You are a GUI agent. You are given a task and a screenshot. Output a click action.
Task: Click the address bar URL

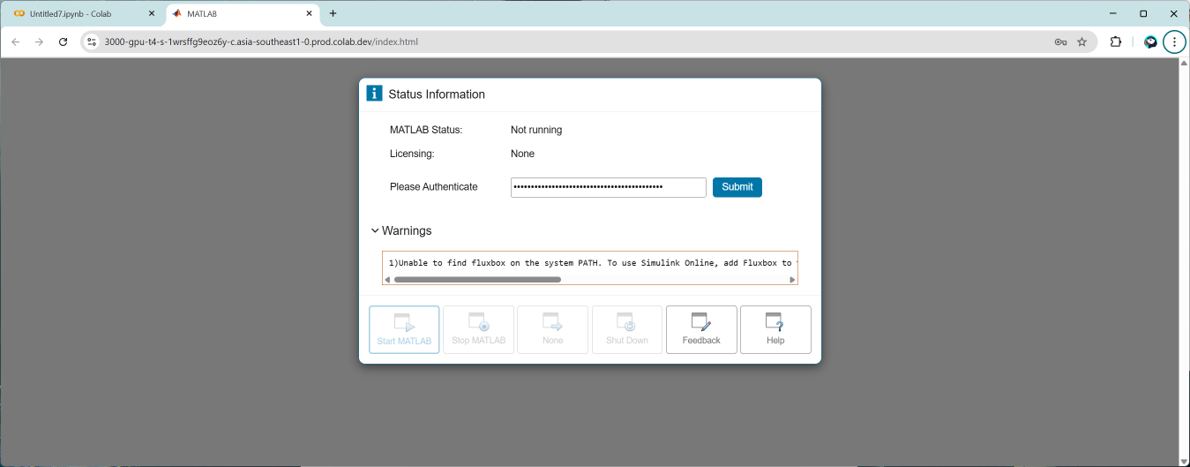(261, 42)
